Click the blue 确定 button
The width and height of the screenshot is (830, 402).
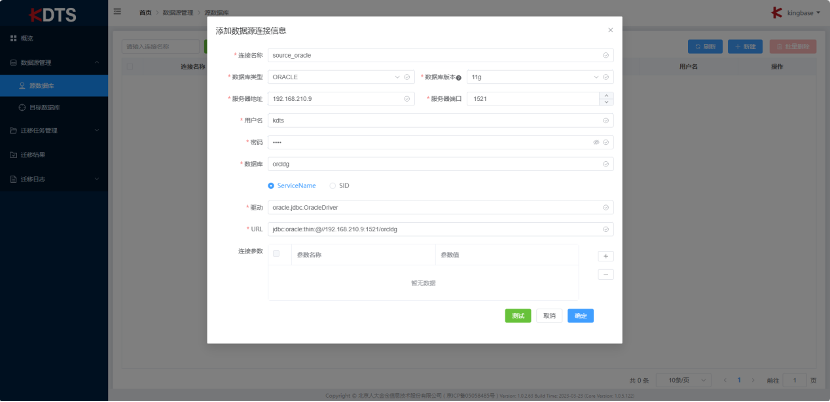click(x=581, y=316)
